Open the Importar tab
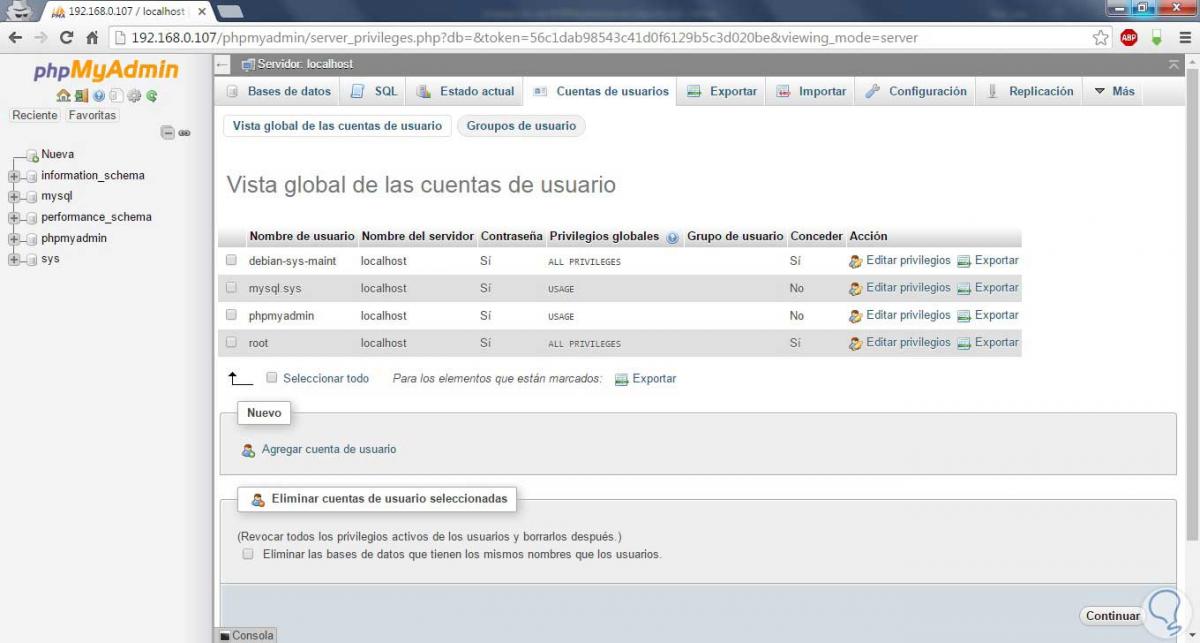The image size is (1200, 643). click(x=811, y=91)
